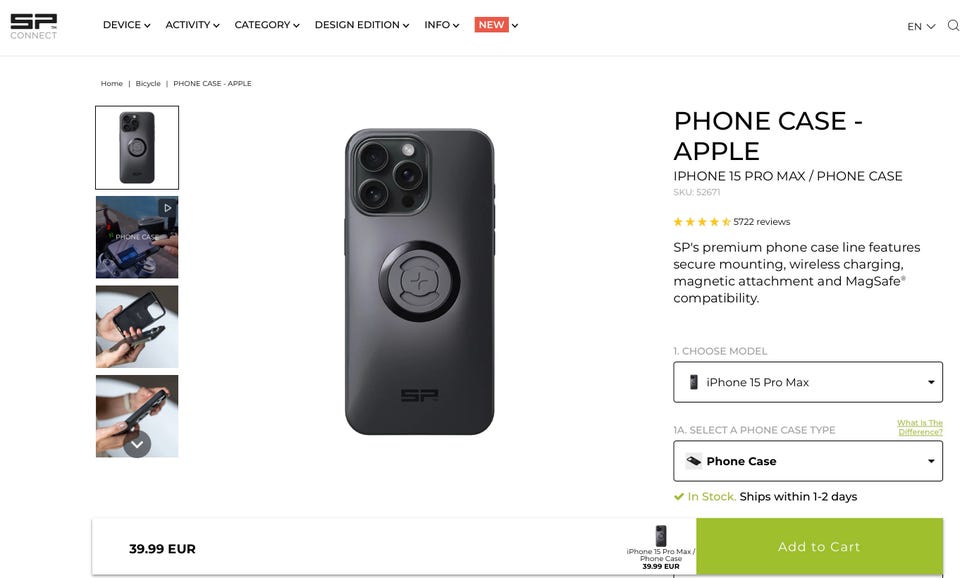
Task: Open the Device menu
Action: 126,25
